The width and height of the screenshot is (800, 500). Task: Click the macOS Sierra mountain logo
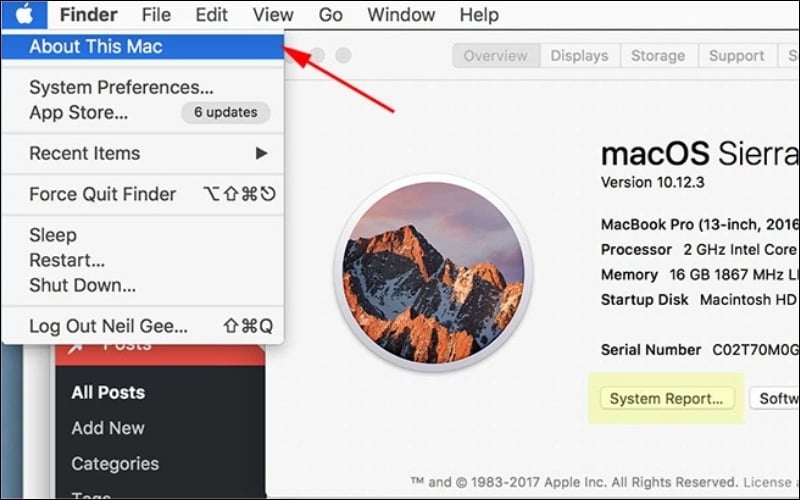click(433, 272)
